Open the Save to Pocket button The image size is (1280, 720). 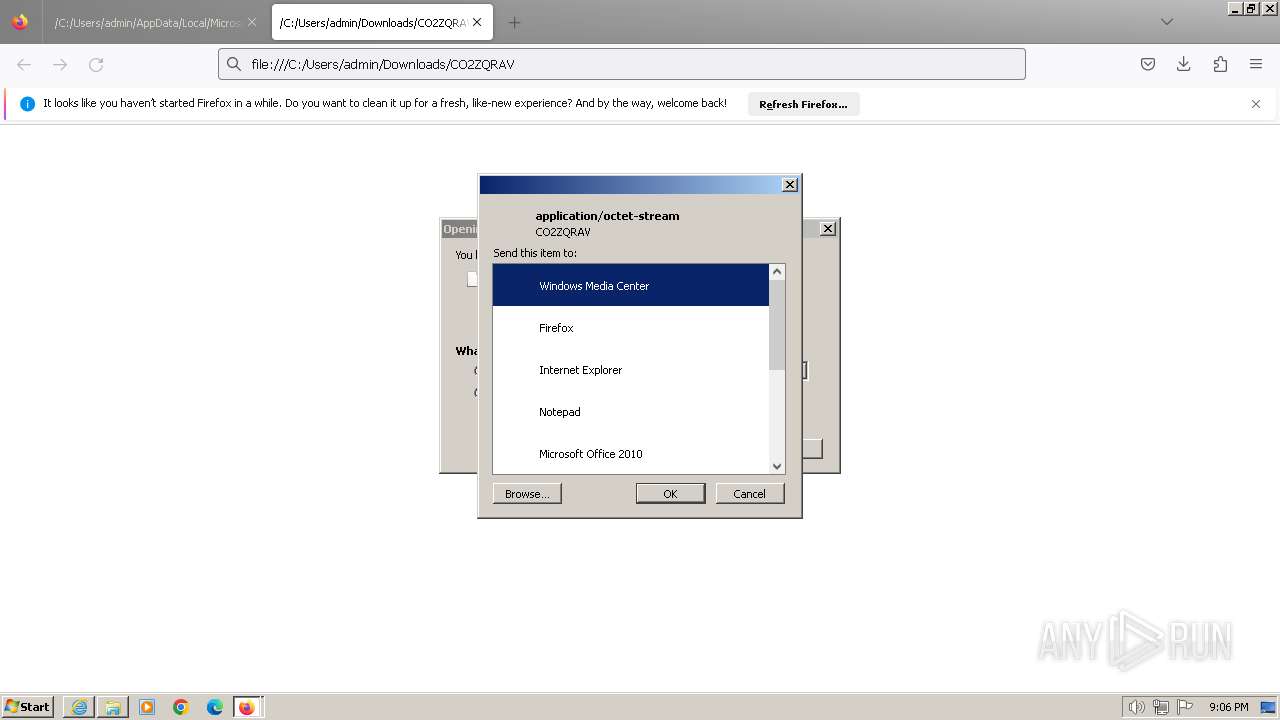coord(1148,64)
